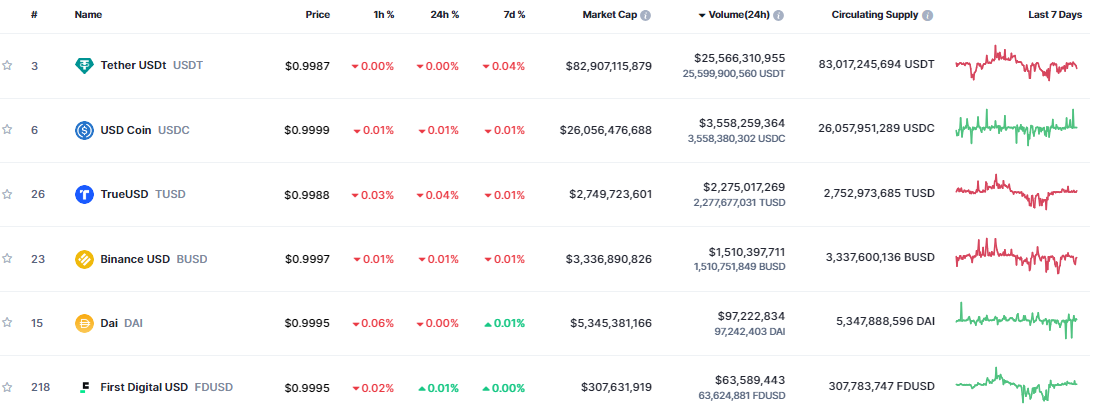This screenshot has height=414, width=1102.
Task: Star Dai to add to watchlist
Action: click(8, 323)
